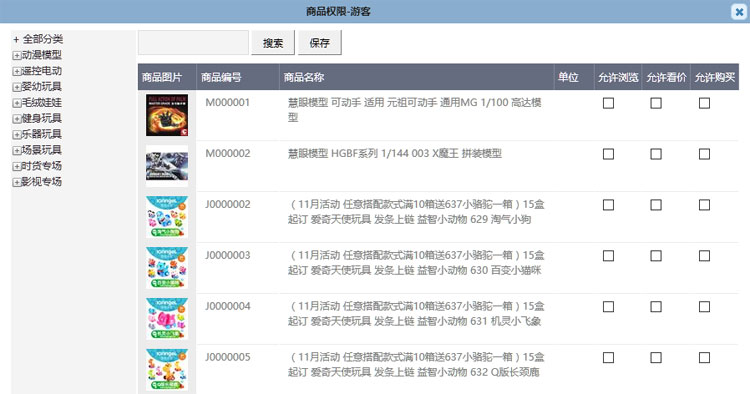Expand the 乐器玩具 category

(x=17, y=134)
